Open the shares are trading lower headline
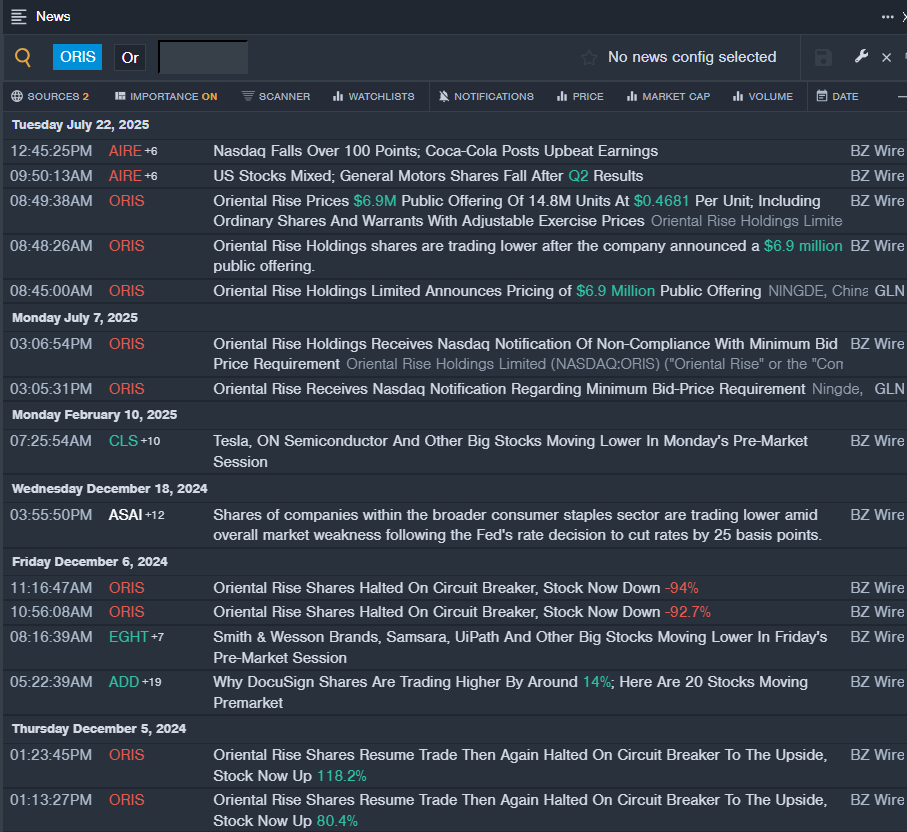The height and width of the screenshot is (832, 907). 528,256
